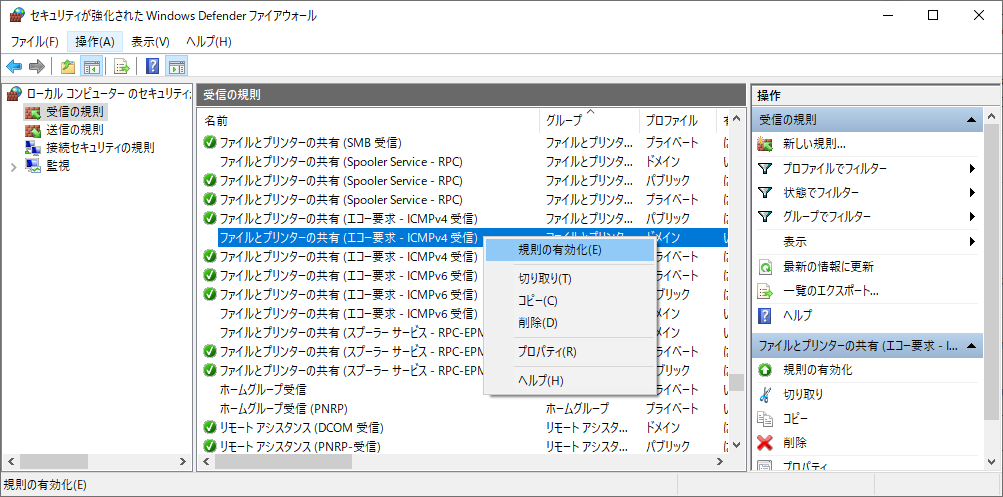The width and height of the screenshot is (1003, 497).
Task: Sort by the 名前 column header
Action: tap(370, 120)
